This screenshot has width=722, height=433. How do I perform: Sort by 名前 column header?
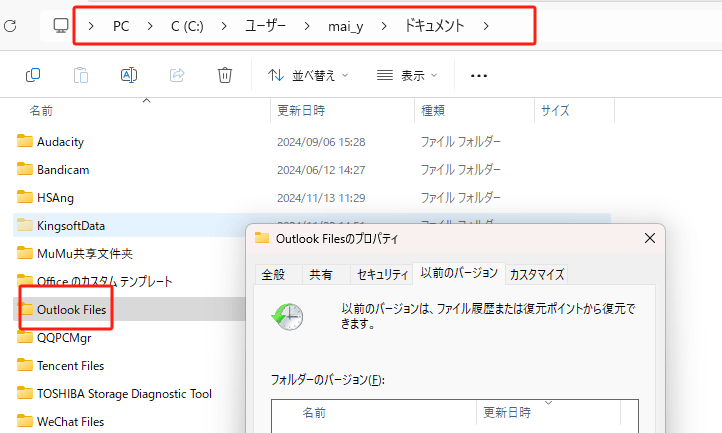[x=41, y=111]
